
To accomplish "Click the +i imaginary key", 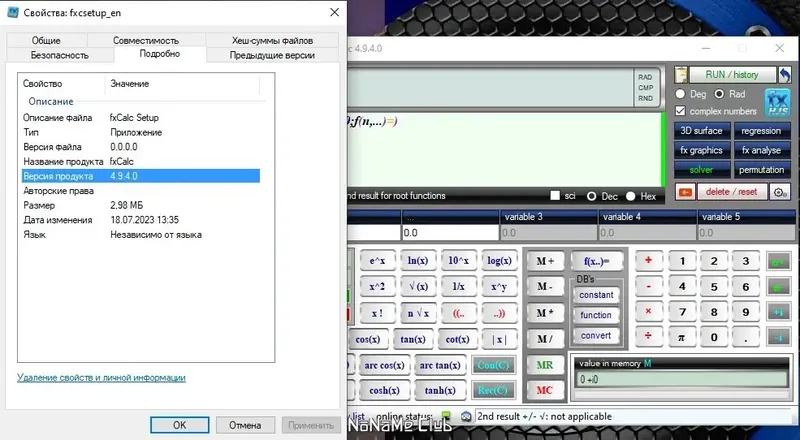I will [x=779, y=312].
